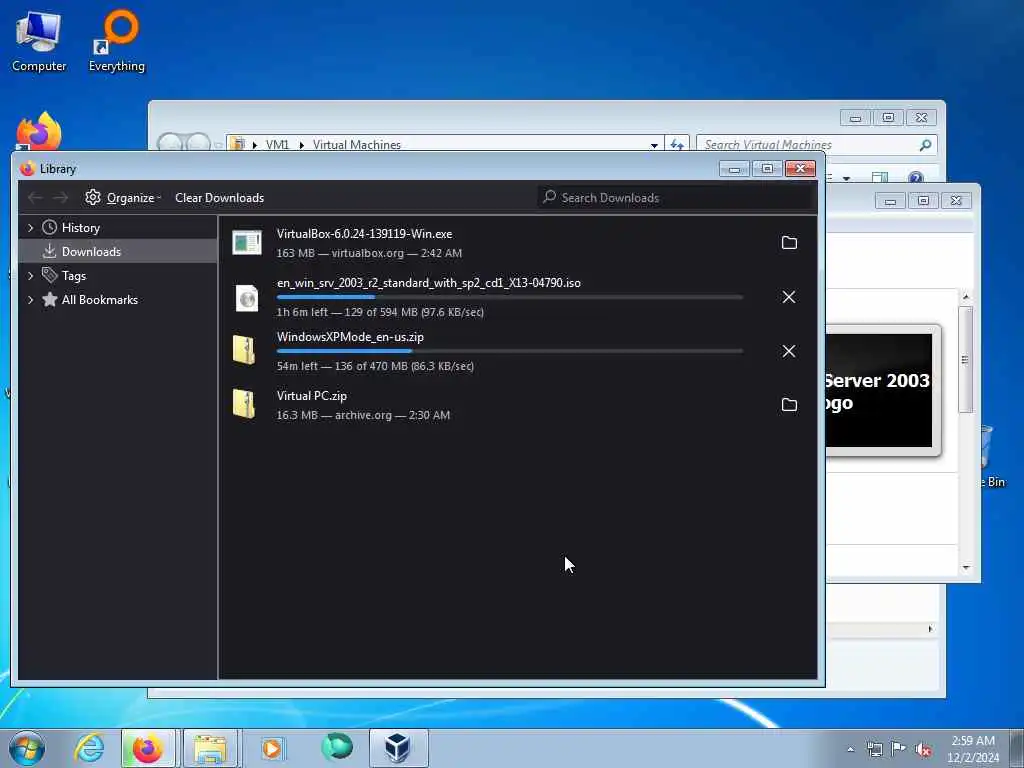Image resolution: width=1024 pixels, height=768 pixels.
Task: Click horizontal scrollbar right arrow in Explorer
Action: coord(930,629)
